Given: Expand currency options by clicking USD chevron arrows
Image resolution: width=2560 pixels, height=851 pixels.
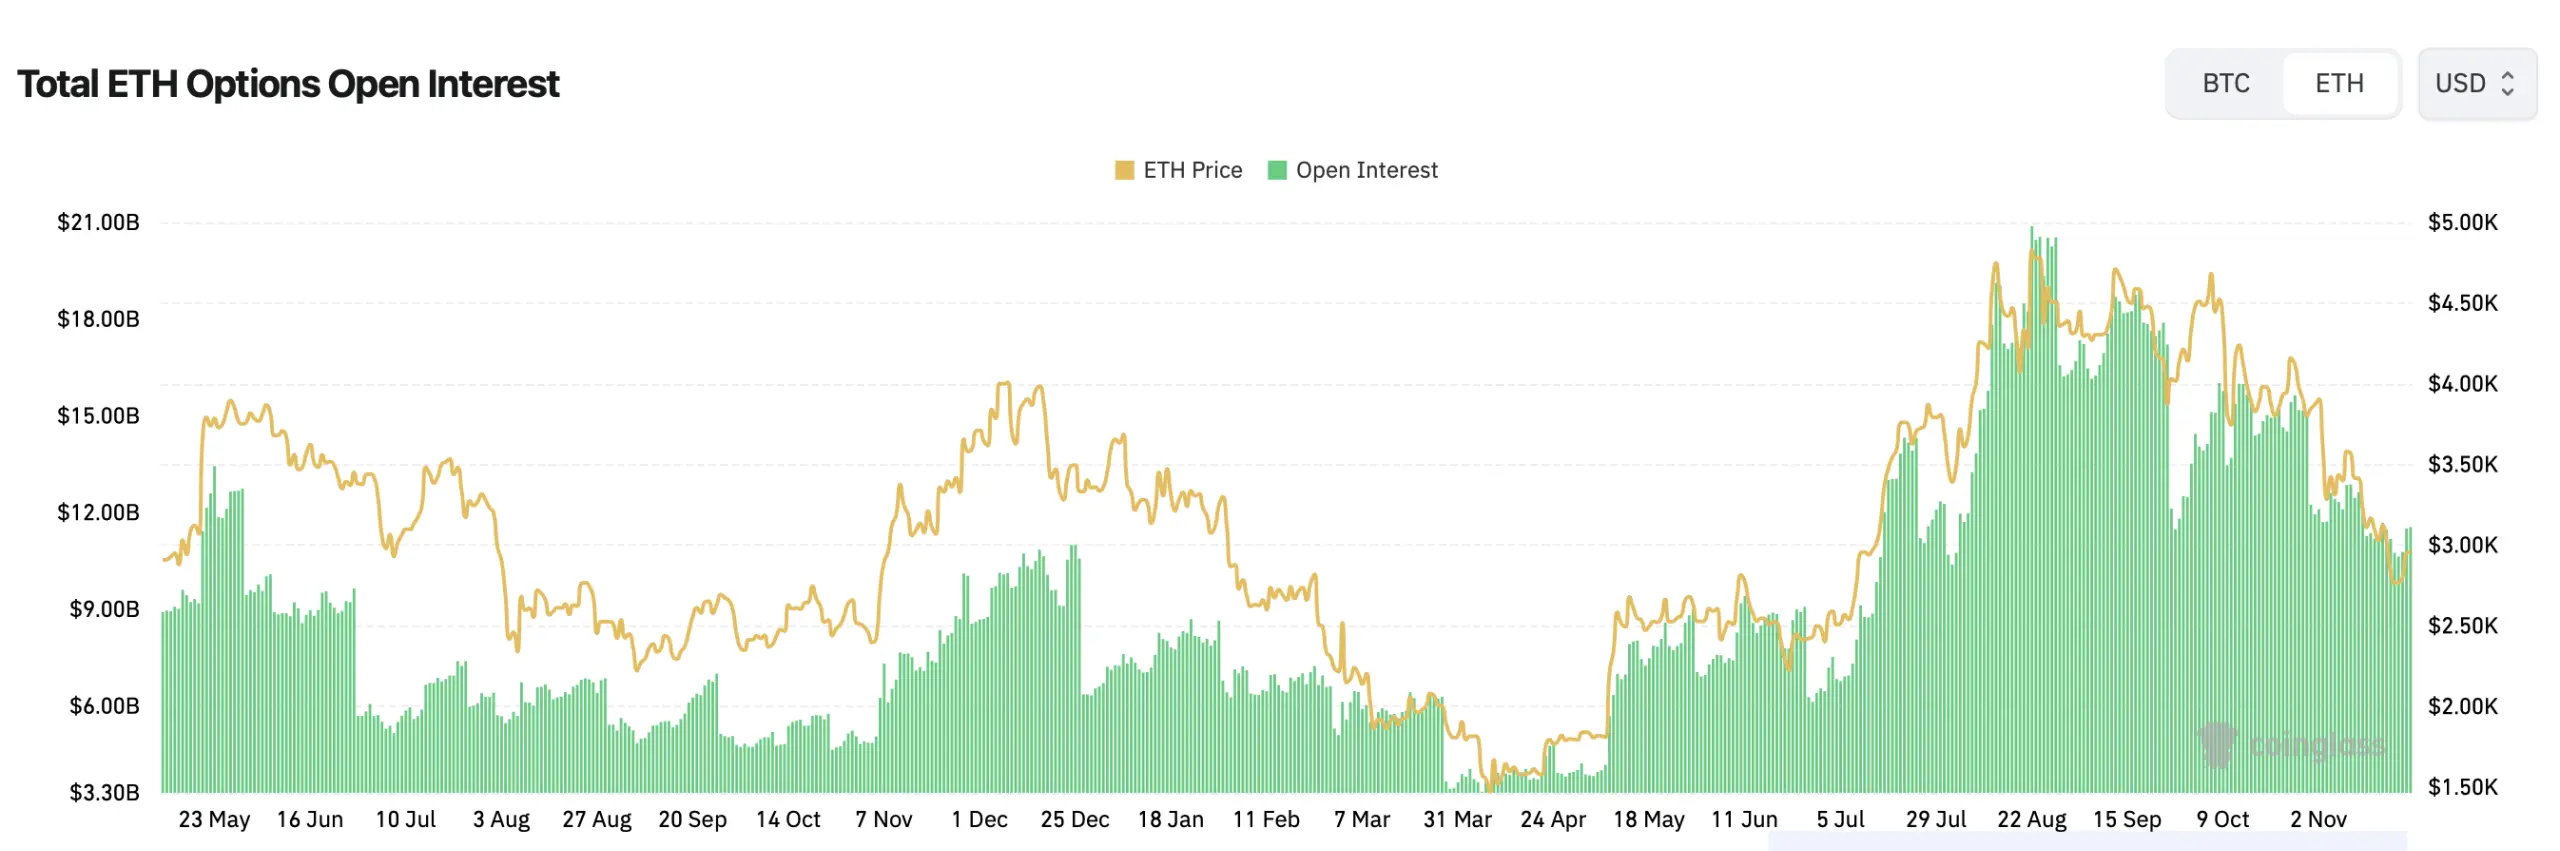Looking at the screenshot, I should click(2508, 84).
